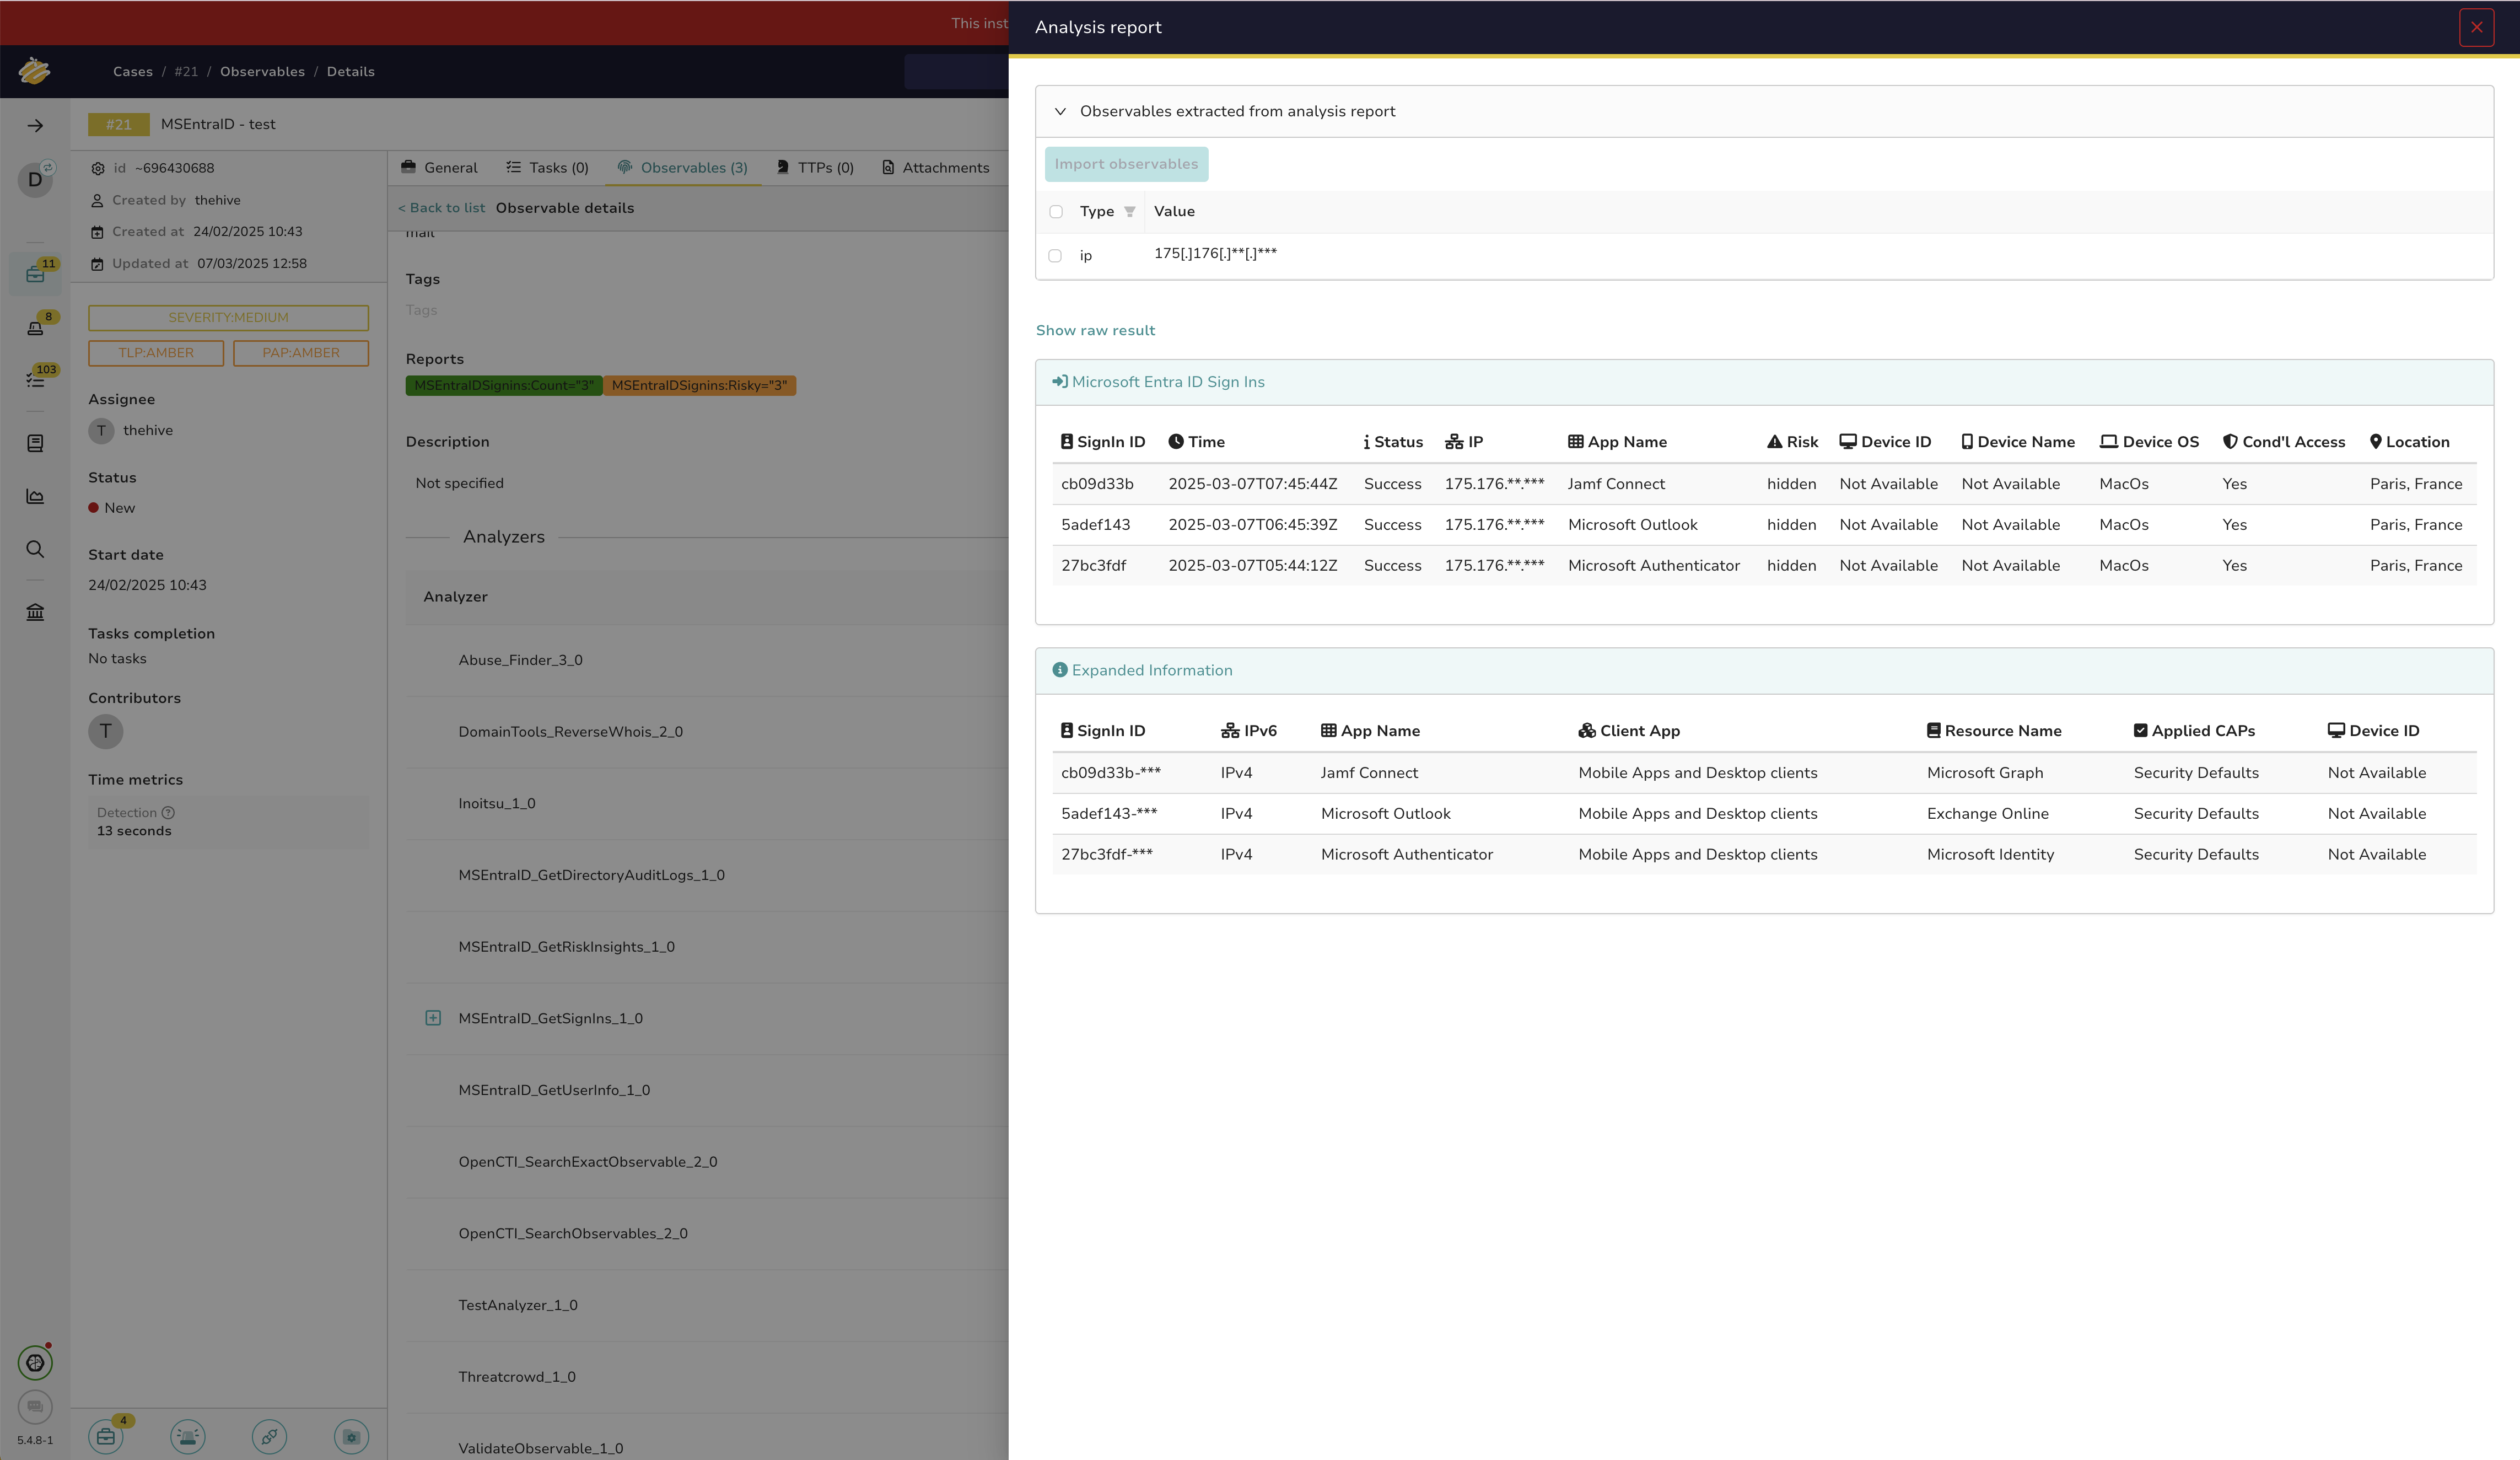This screenshot has height=1460, width=2520.
Task: Select the Threatcrowd_1_0 analyzer row
Action: tap(706, 1377)
